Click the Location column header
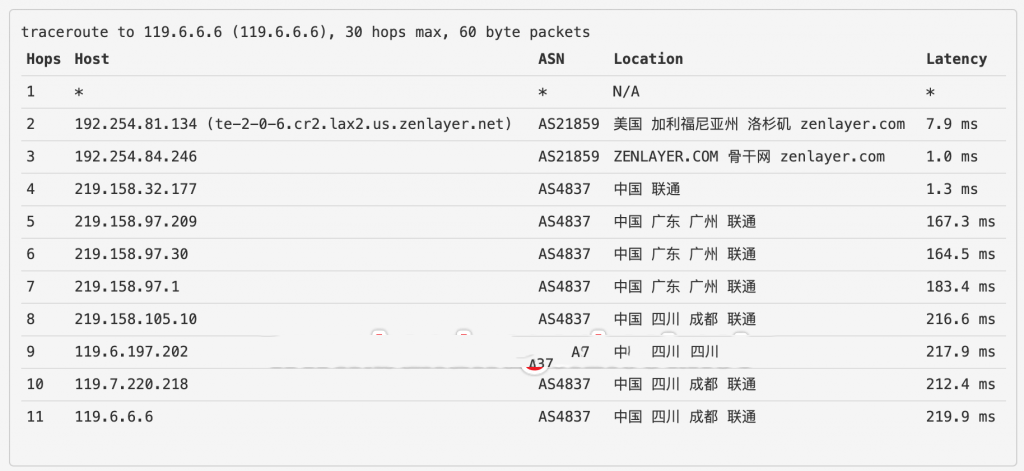1024x471 pixels. click(648, 59)
